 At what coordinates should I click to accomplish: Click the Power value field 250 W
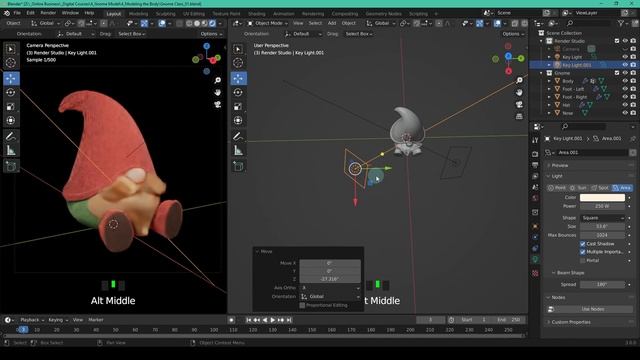(602, 206)
